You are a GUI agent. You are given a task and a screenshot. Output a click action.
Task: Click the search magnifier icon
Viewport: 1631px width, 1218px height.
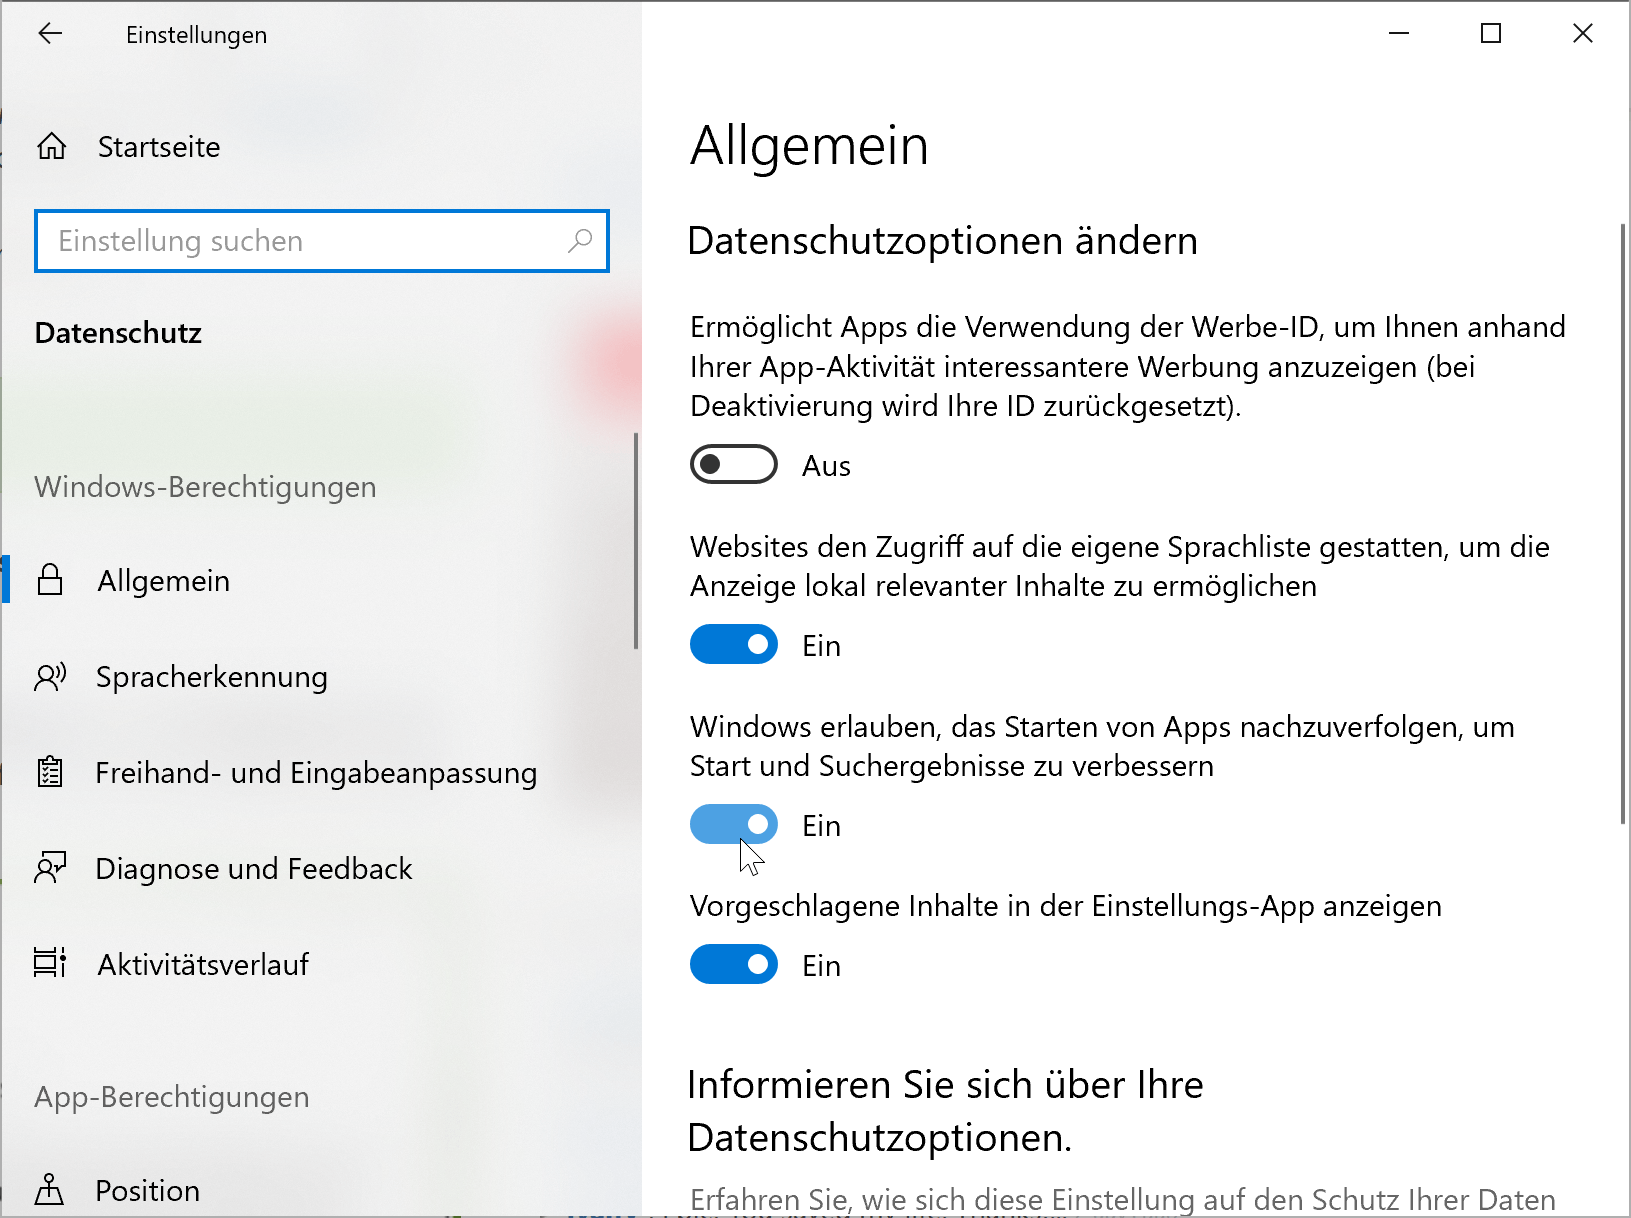(x=580, y=241)
